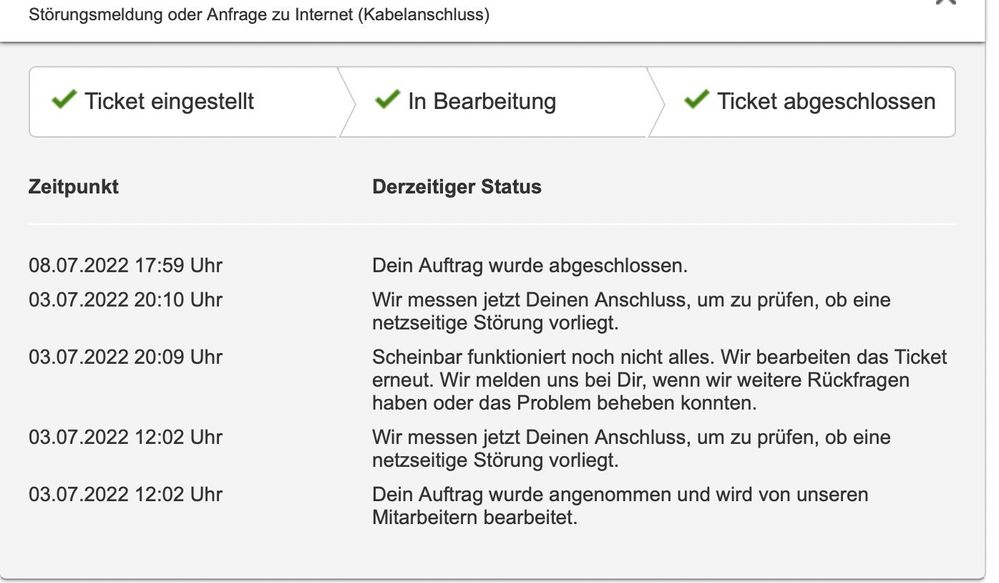The height and width of the screenshot is (583, 999).
Task: Click "Dein Auftrag wurde abgeschlossen" status text
Action: tap(530, 266)
